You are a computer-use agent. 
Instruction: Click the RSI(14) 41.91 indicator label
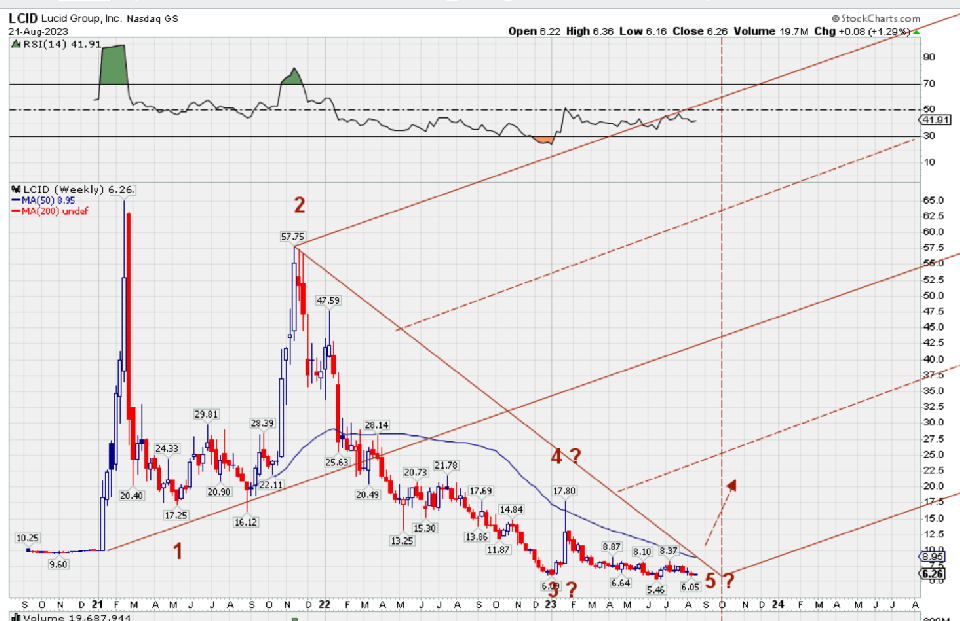(x=61, y=44)
